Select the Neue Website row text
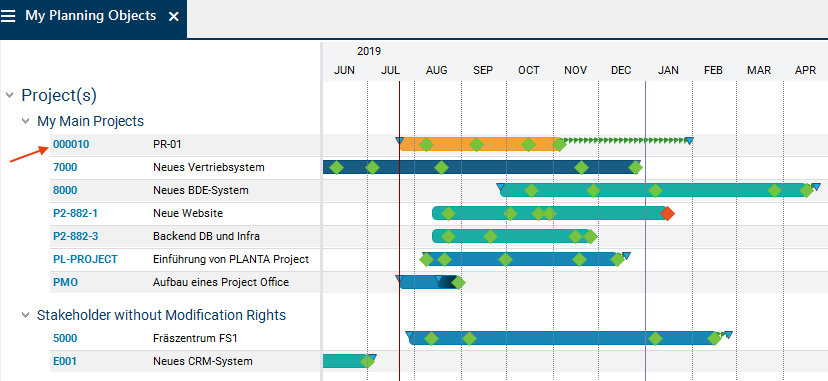This screenshot has height=381, width=828. pyautogui.click(x=188, y=213)
